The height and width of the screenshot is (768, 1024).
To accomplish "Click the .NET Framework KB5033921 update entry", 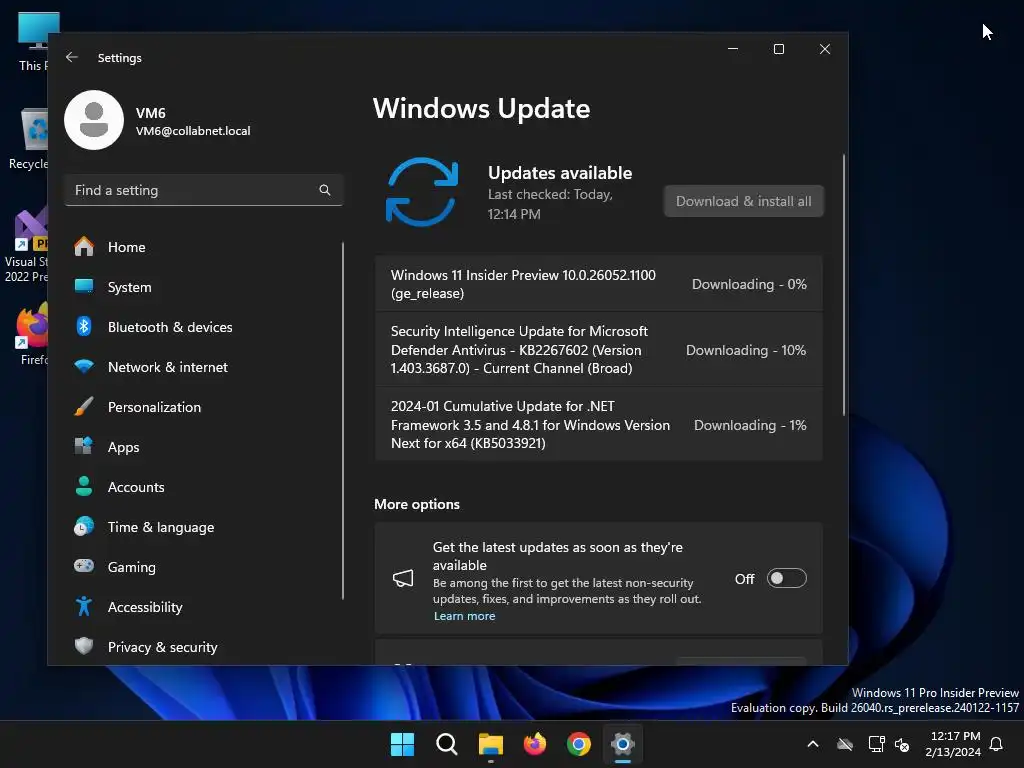I will [x=599, y=424].
